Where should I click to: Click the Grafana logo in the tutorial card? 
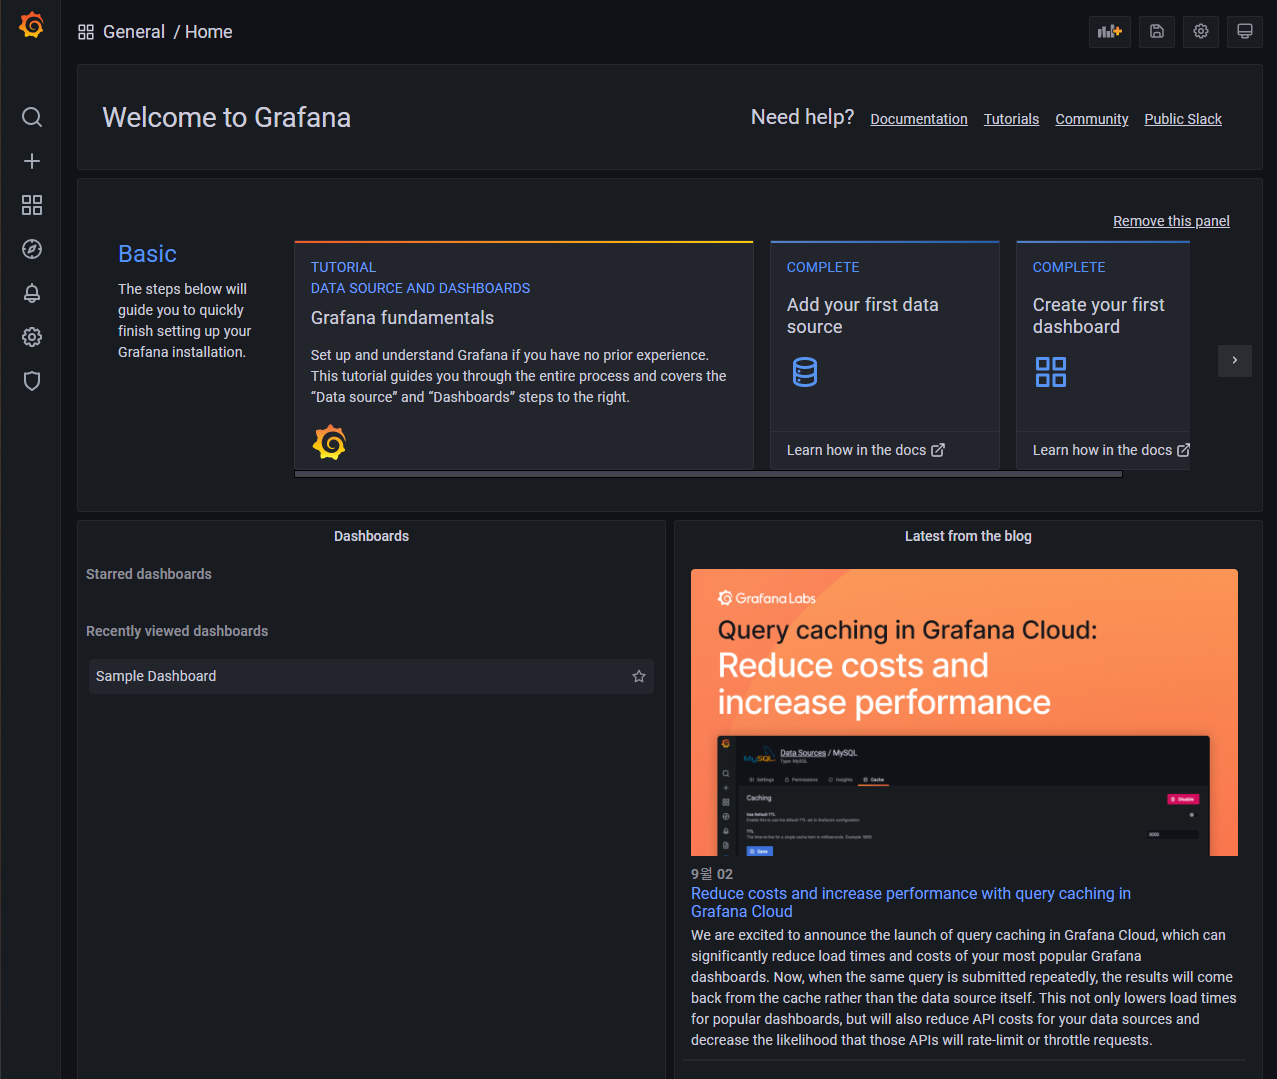coord(329,442)
